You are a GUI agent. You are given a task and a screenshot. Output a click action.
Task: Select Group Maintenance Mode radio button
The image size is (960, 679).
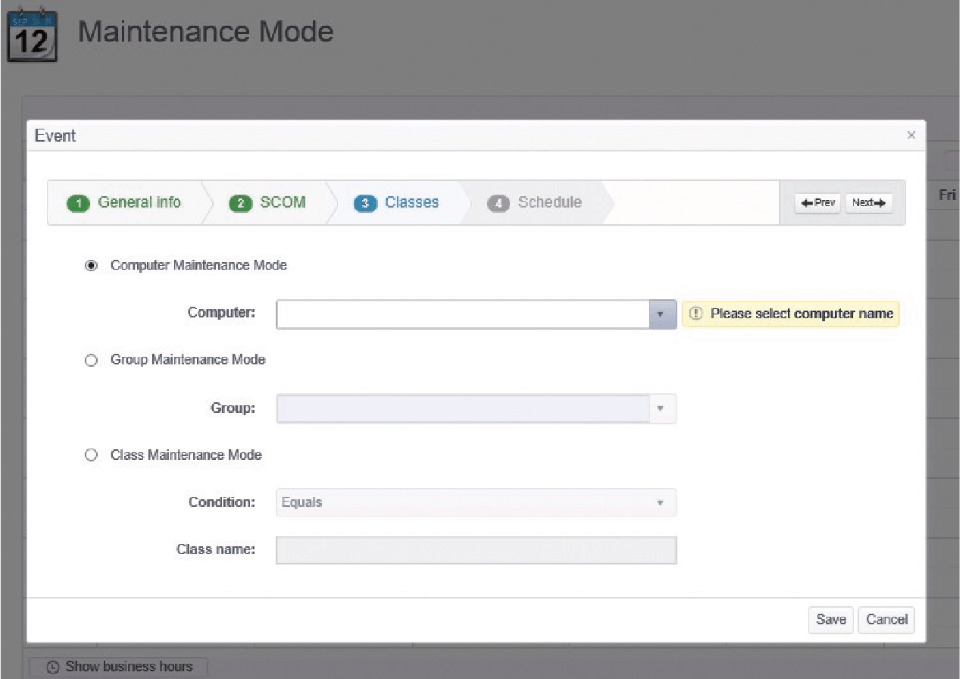pyautogui.click(x=91, y=360)
